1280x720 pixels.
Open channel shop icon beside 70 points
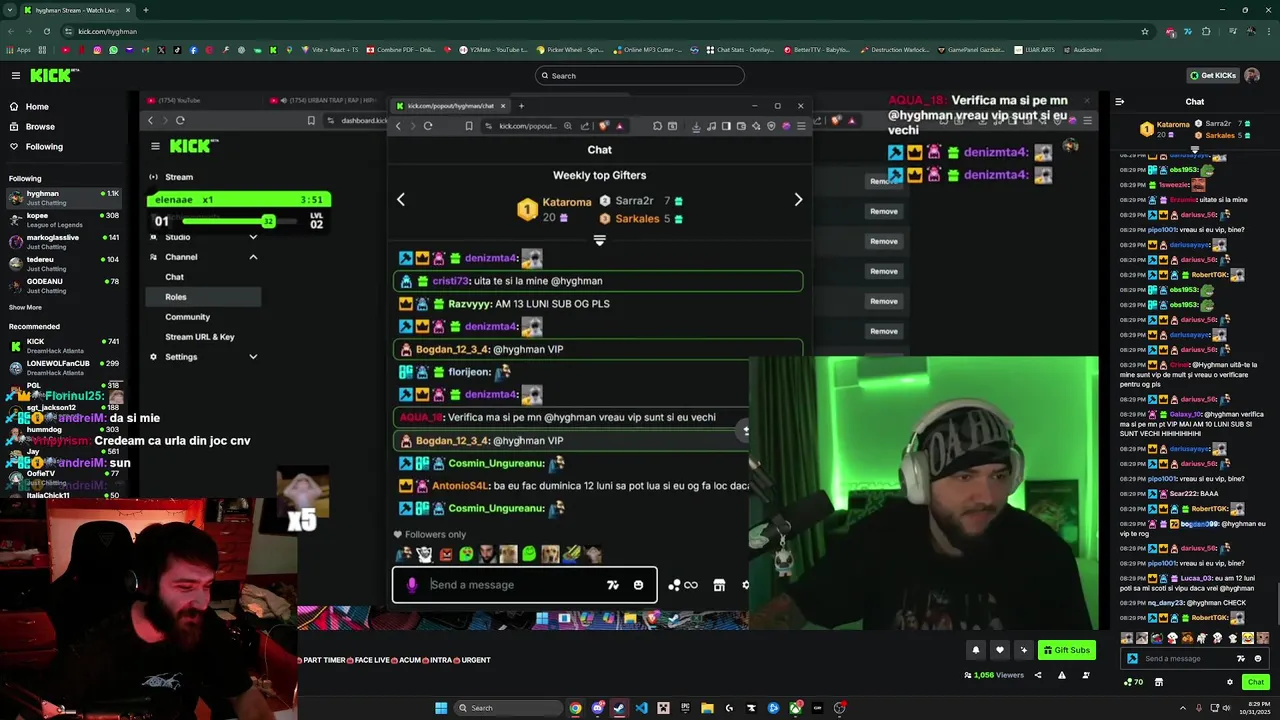coord(1158,682)
